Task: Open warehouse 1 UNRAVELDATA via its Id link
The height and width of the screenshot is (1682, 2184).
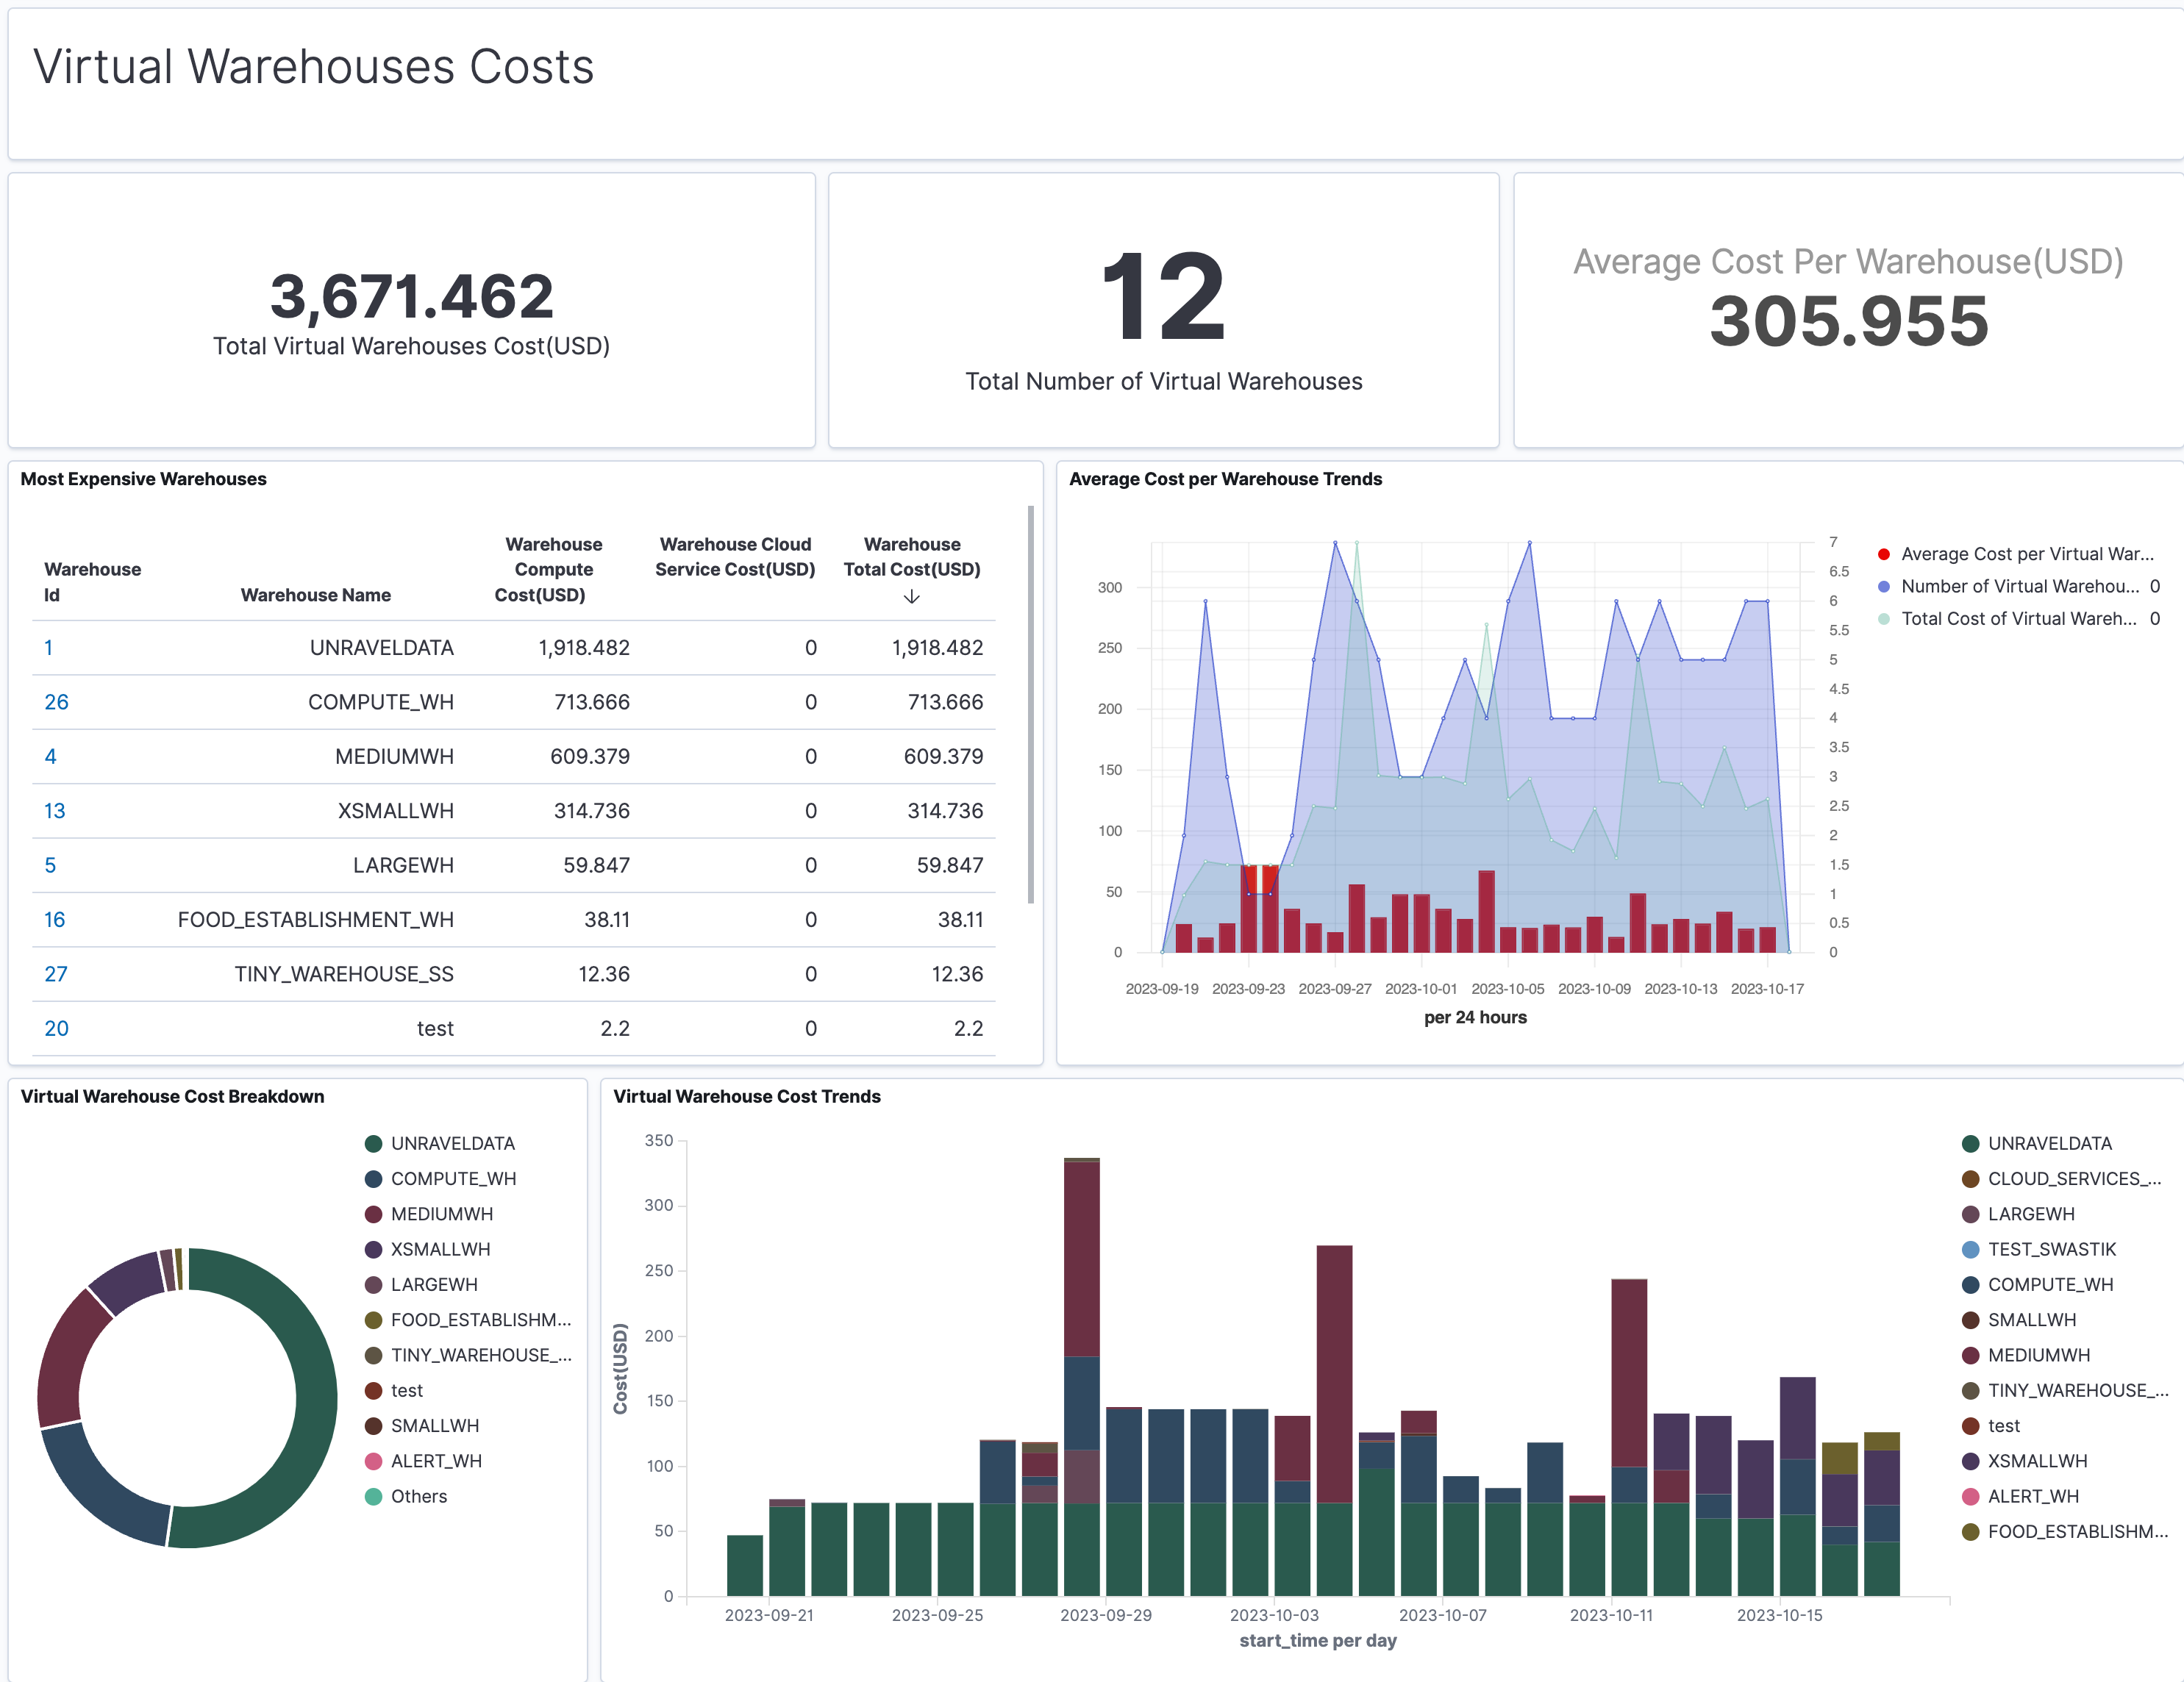Action: click(49, 647)
